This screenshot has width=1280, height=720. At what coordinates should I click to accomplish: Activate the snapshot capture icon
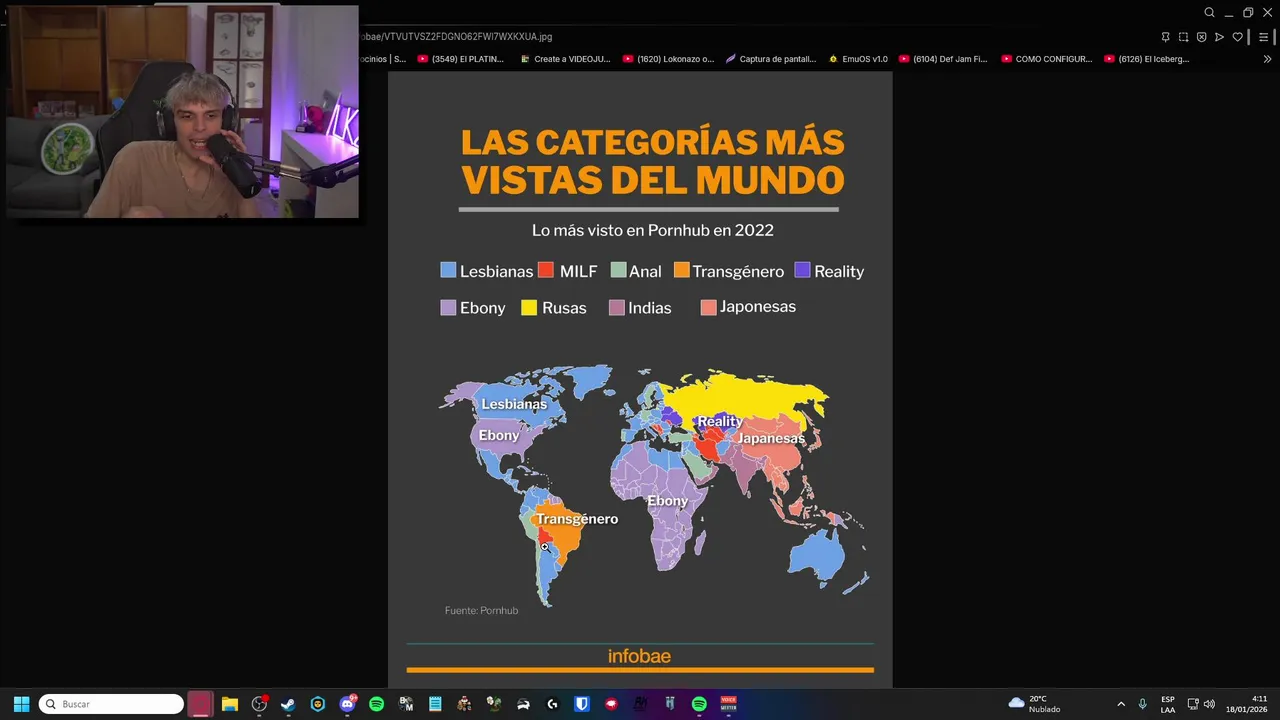click(x=1183, y=37)
